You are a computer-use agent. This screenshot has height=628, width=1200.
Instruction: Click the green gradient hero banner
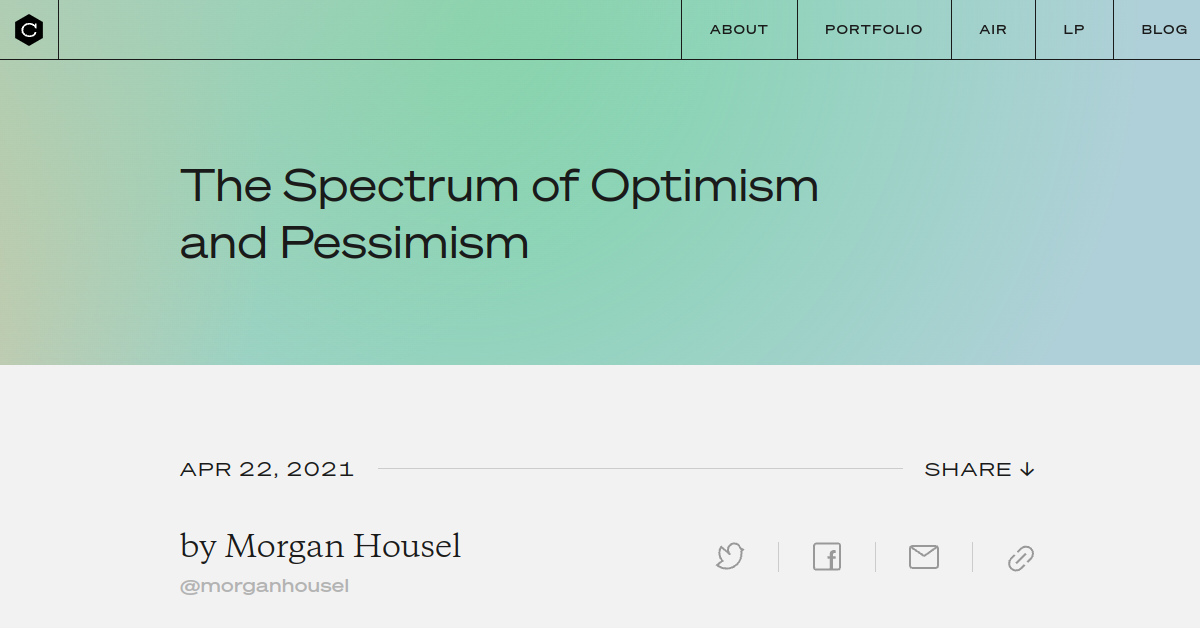pyautogui.click(x=600, y=330)
